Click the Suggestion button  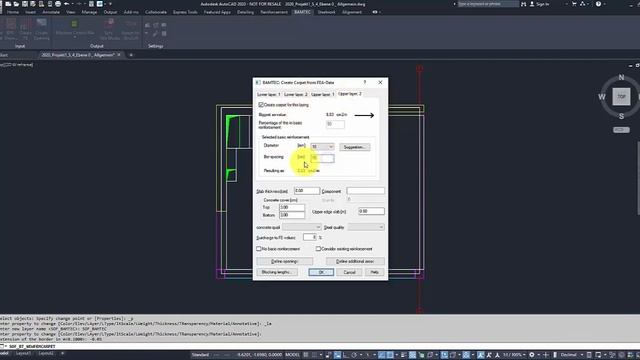point(355,147)
